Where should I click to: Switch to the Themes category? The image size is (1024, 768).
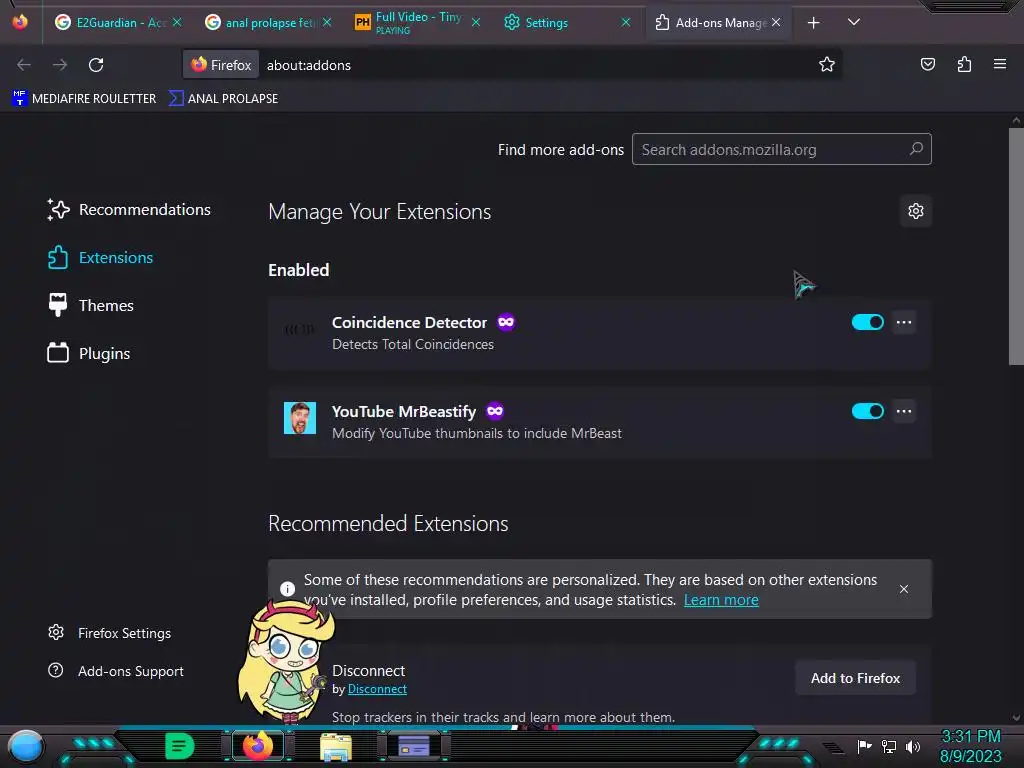pos(90,306)
